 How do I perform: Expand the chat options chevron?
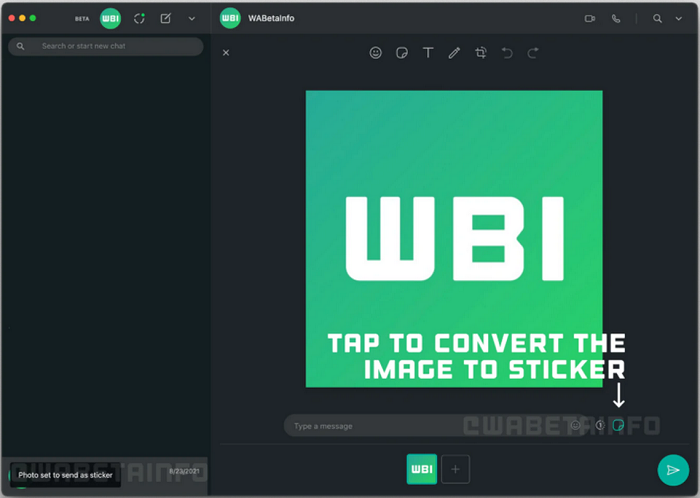pos(679,18)
